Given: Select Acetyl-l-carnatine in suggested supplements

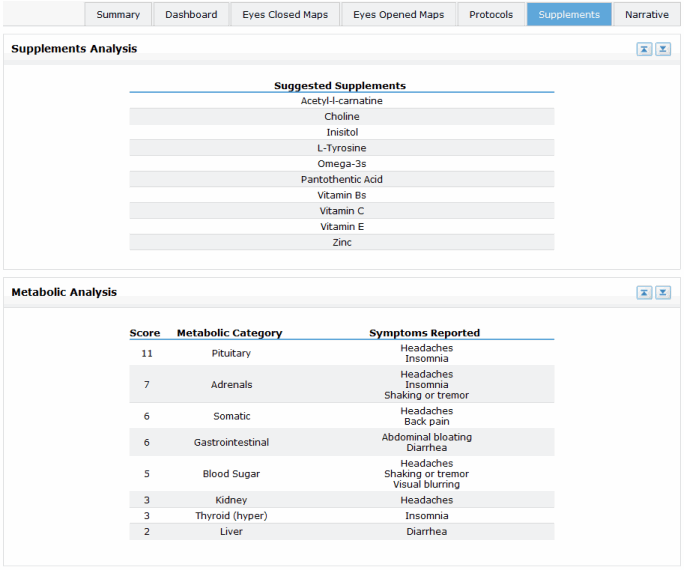Looking at the screenshot, I should pos(341,101).
